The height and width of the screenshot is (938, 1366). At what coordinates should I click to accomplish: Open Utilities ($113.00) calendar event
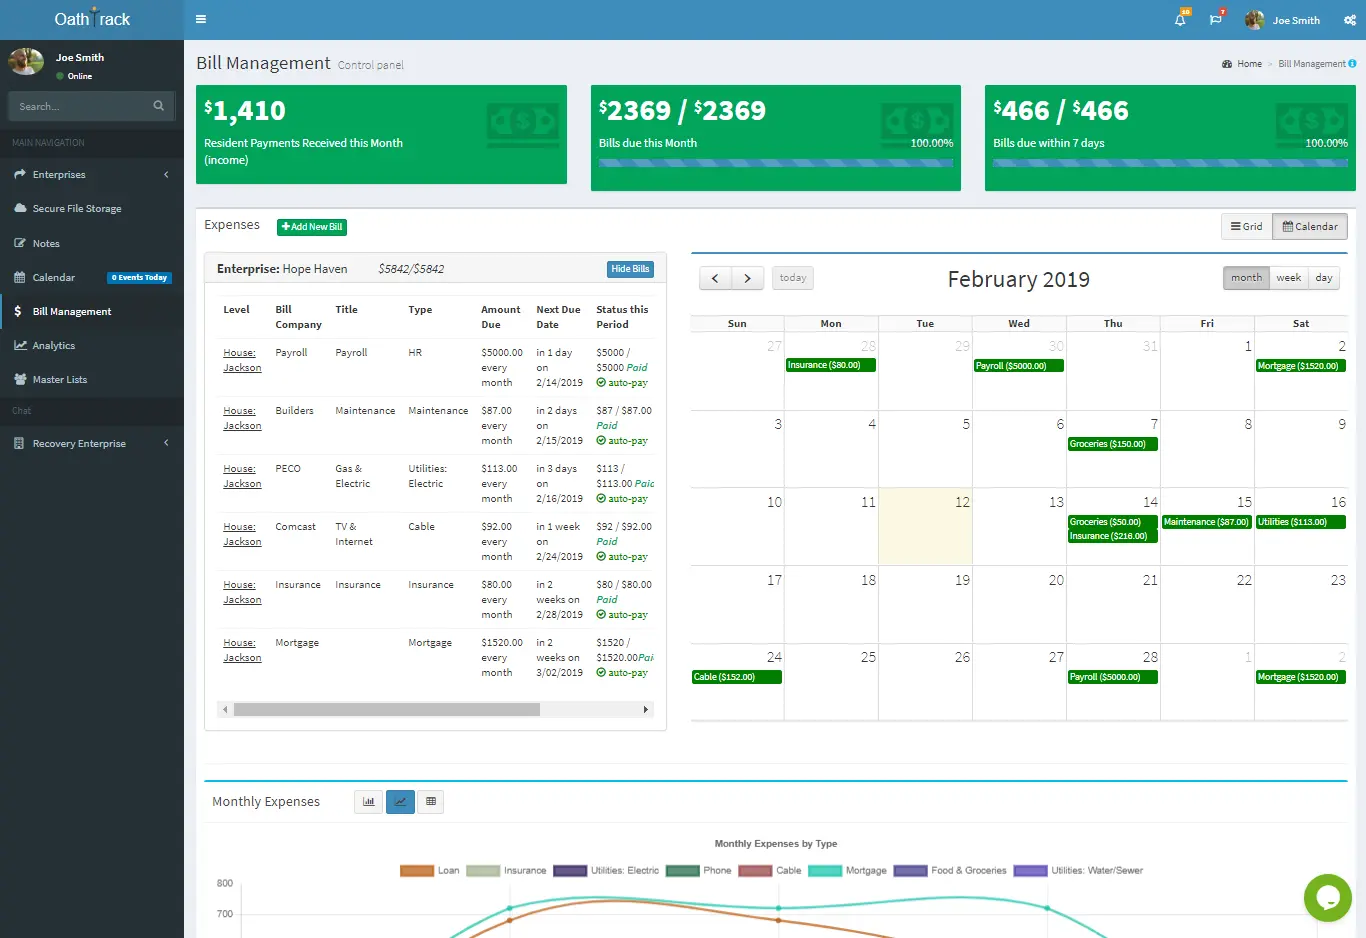click(1301, 522)
